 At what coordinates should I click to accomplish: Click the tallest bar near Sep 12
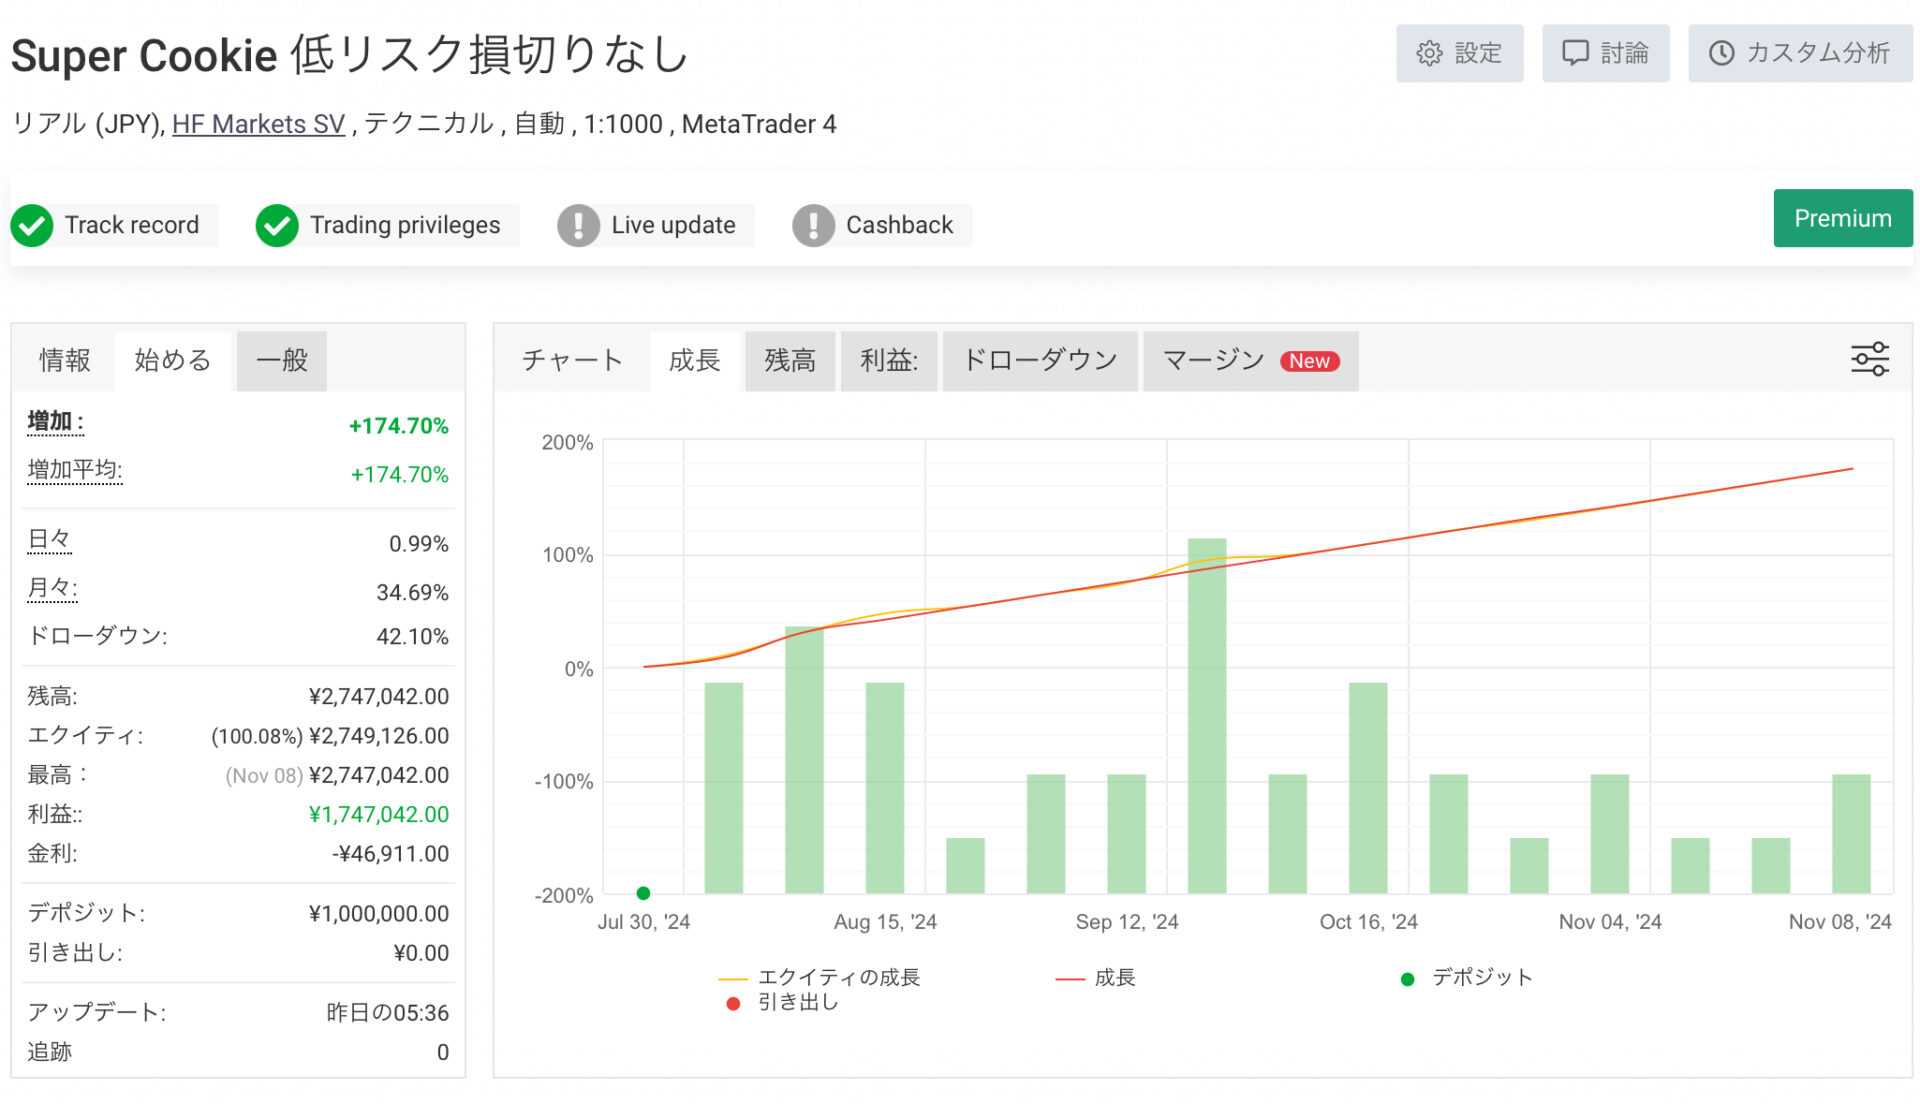pos(1207,716)
